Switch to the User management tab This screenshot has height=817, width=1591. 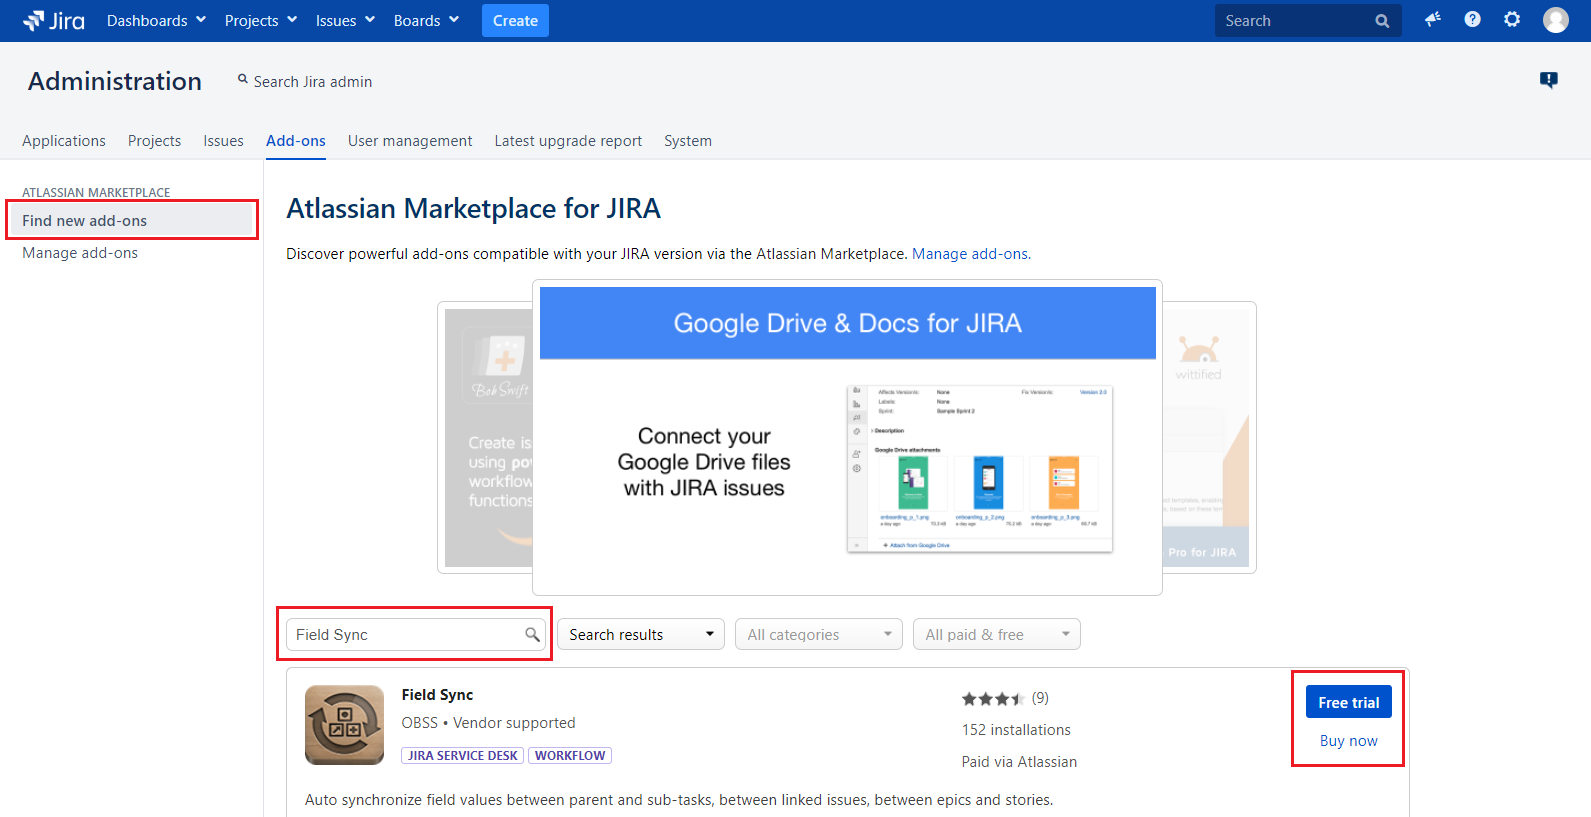click(410, 141)
